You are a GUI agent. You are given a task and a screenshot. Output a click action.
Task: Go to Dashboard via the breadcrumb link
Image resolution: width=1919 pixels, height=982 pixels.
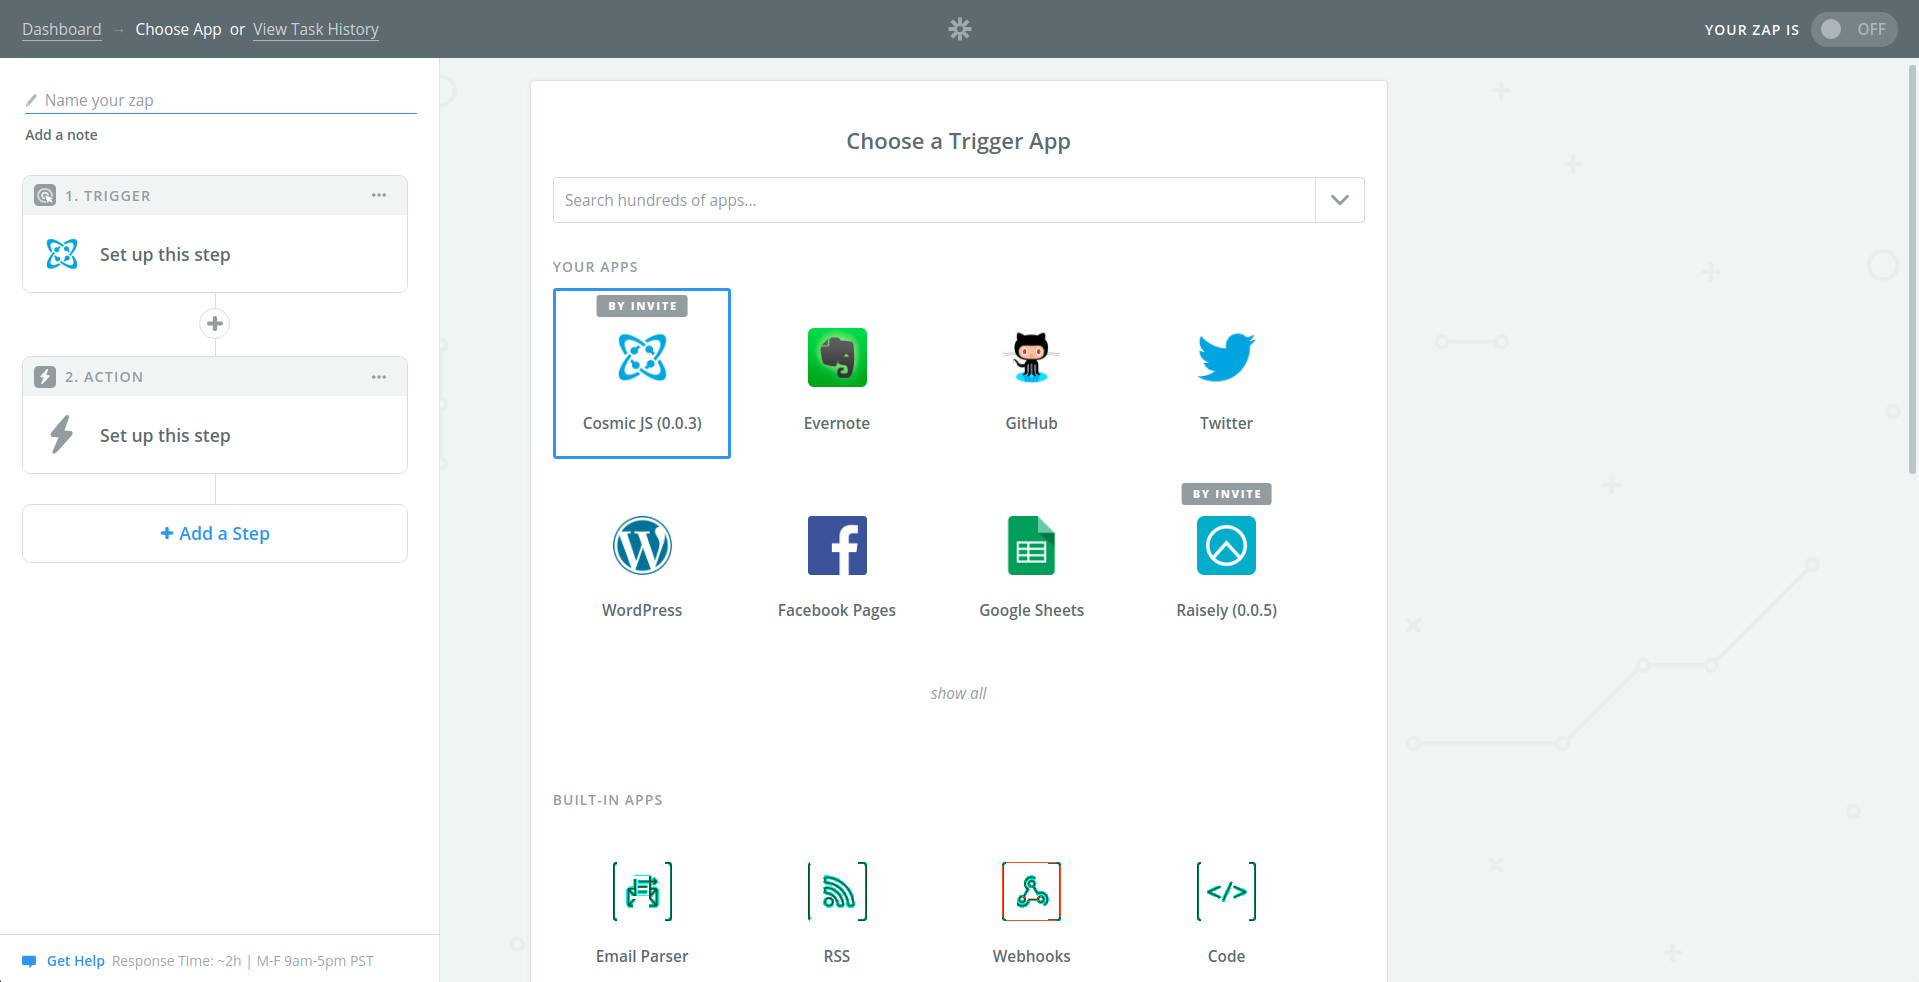point(62,29)
